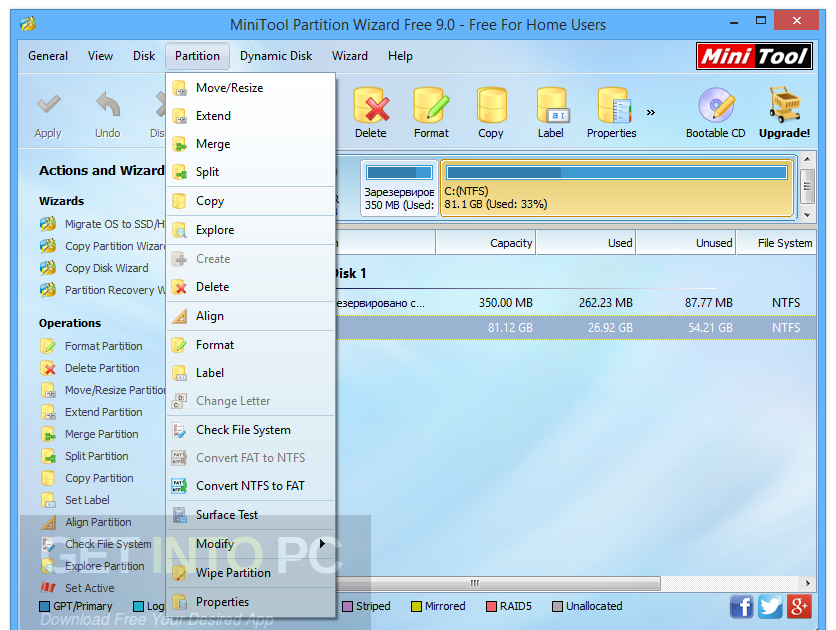The height and width of the screenshot is (630, 836).
Task: Click the Mirrored legend swatch
Action: [416, 607]
